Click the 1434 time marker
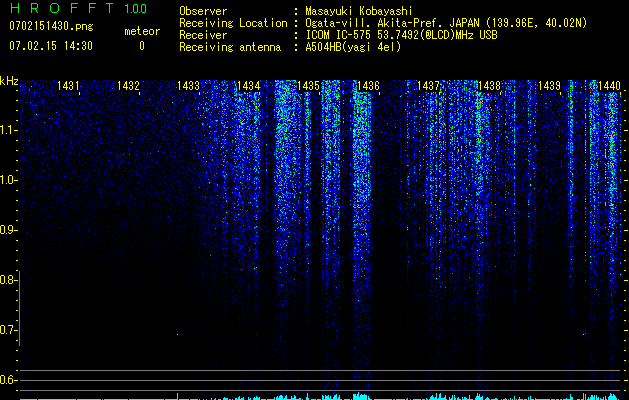Image resolution: width=629 pixels, height=400 pixels. click(249, 85)
